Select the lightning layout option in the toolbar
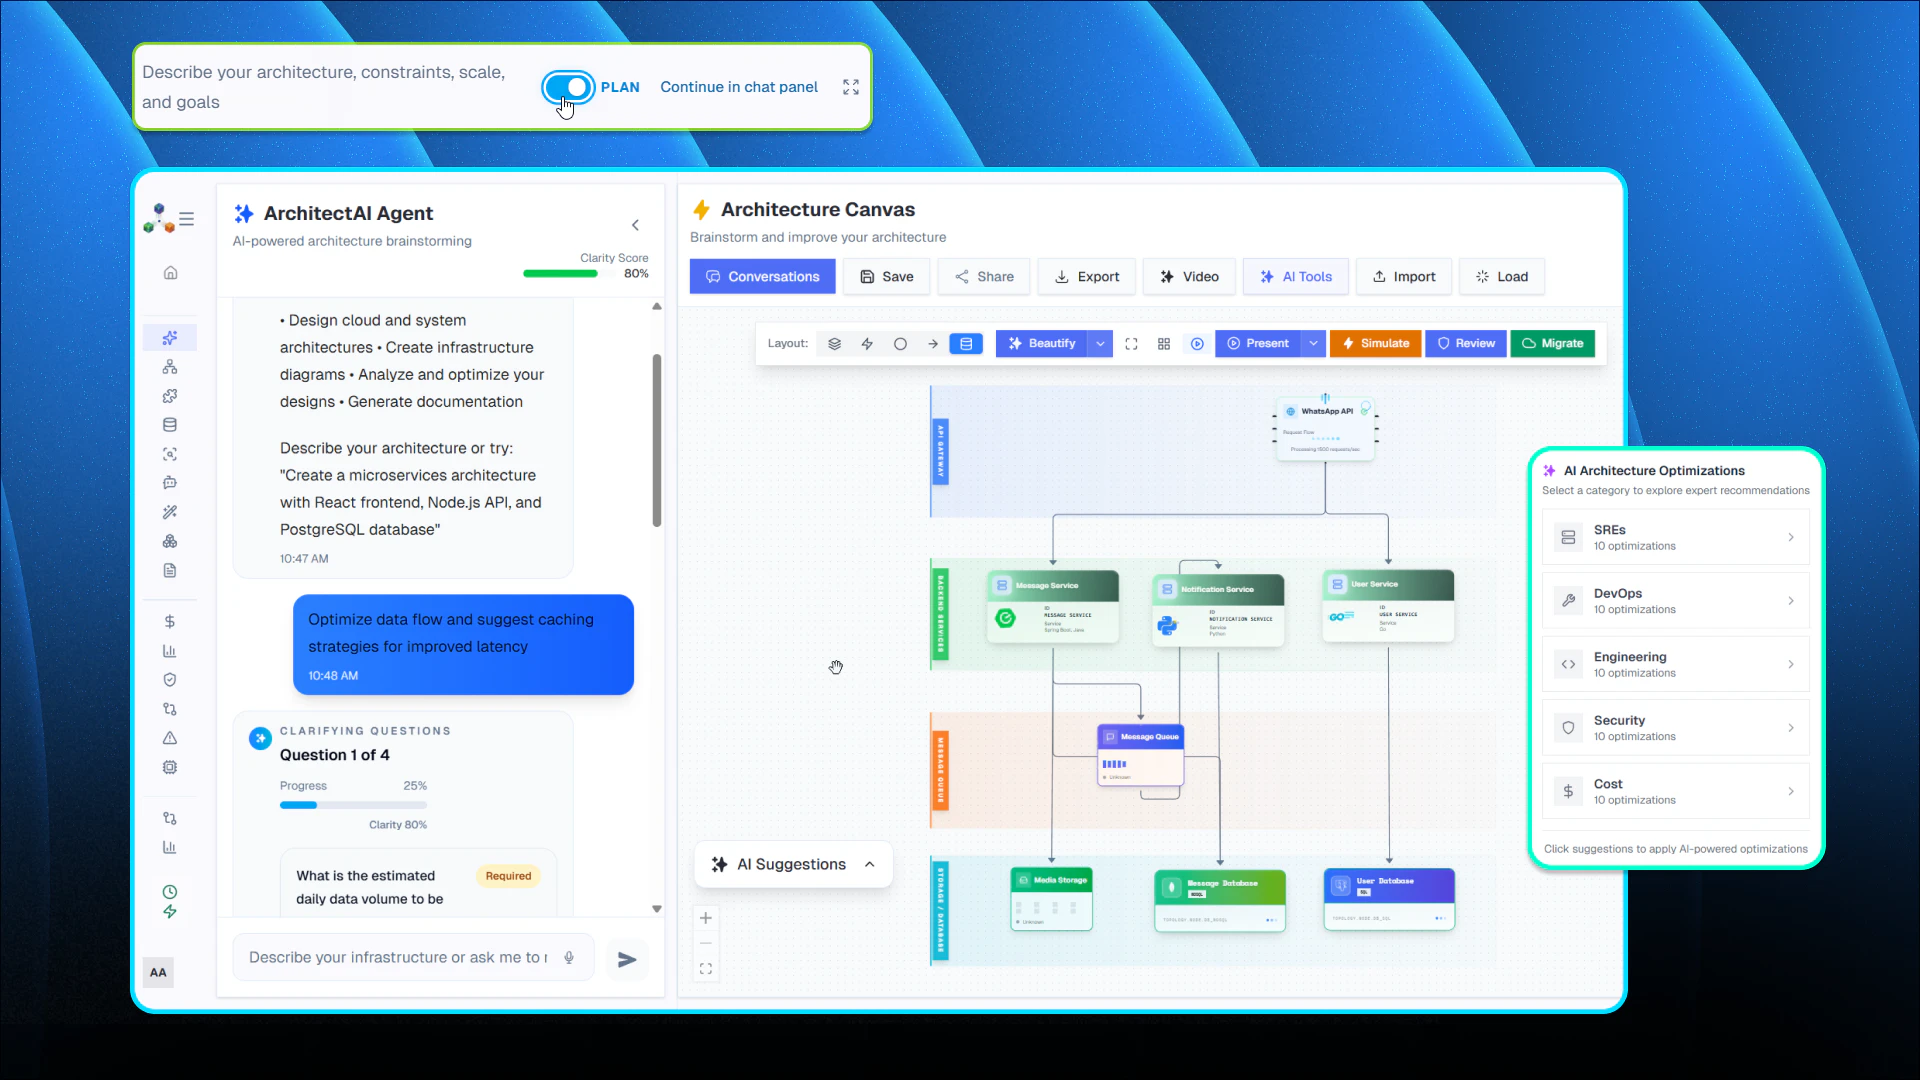Screen dimensions: 1920x1080 tap(867, 343)
